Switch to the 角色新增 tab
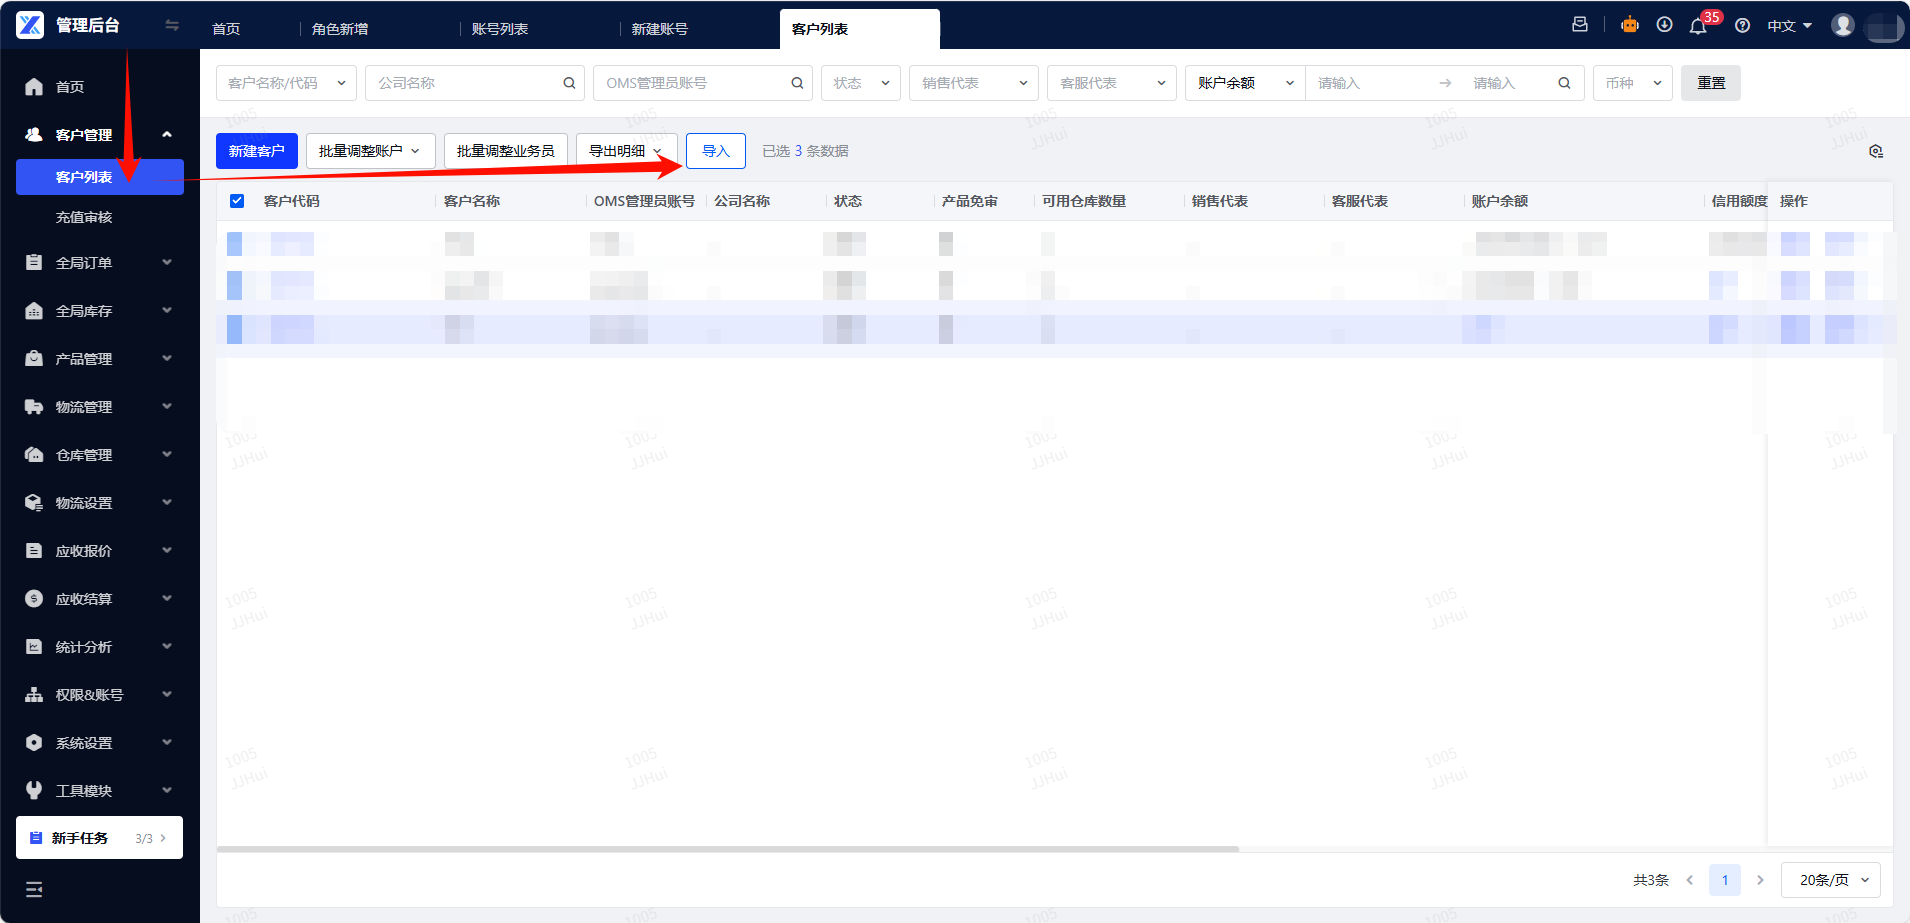The image size is (1910, 923). click(340, 29)
